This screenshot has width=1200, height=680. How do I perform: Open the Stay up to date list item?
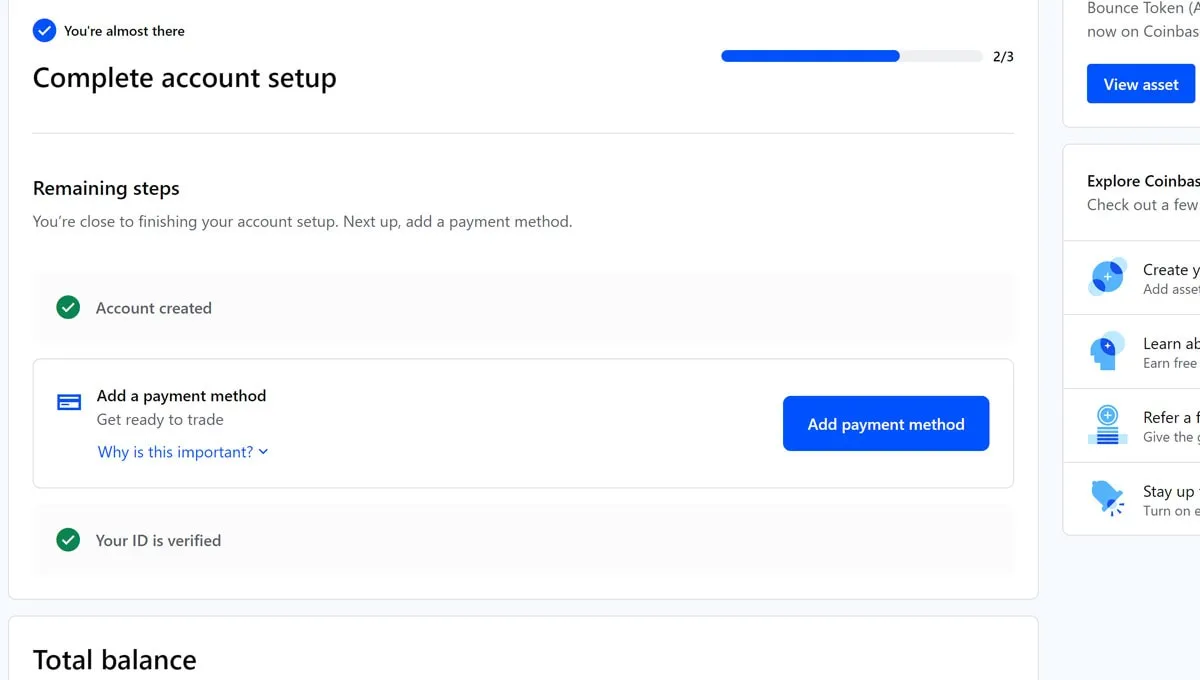coord(1132,499)
